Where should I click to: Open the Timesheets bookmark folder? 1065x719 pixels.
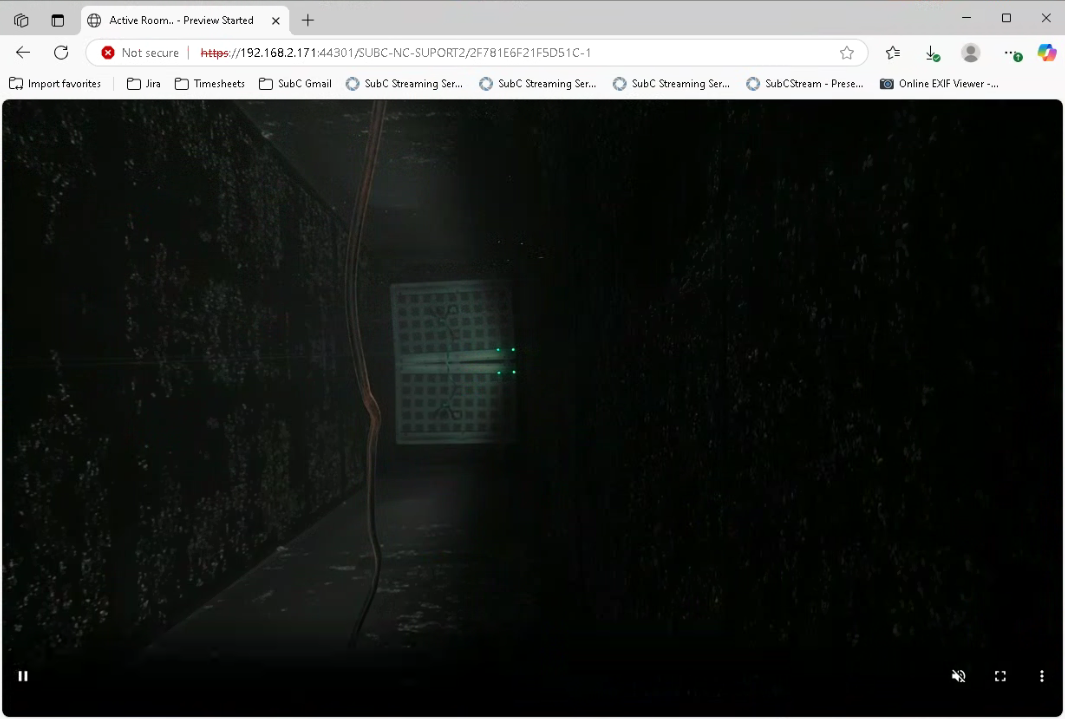click(x=210, y=84)
